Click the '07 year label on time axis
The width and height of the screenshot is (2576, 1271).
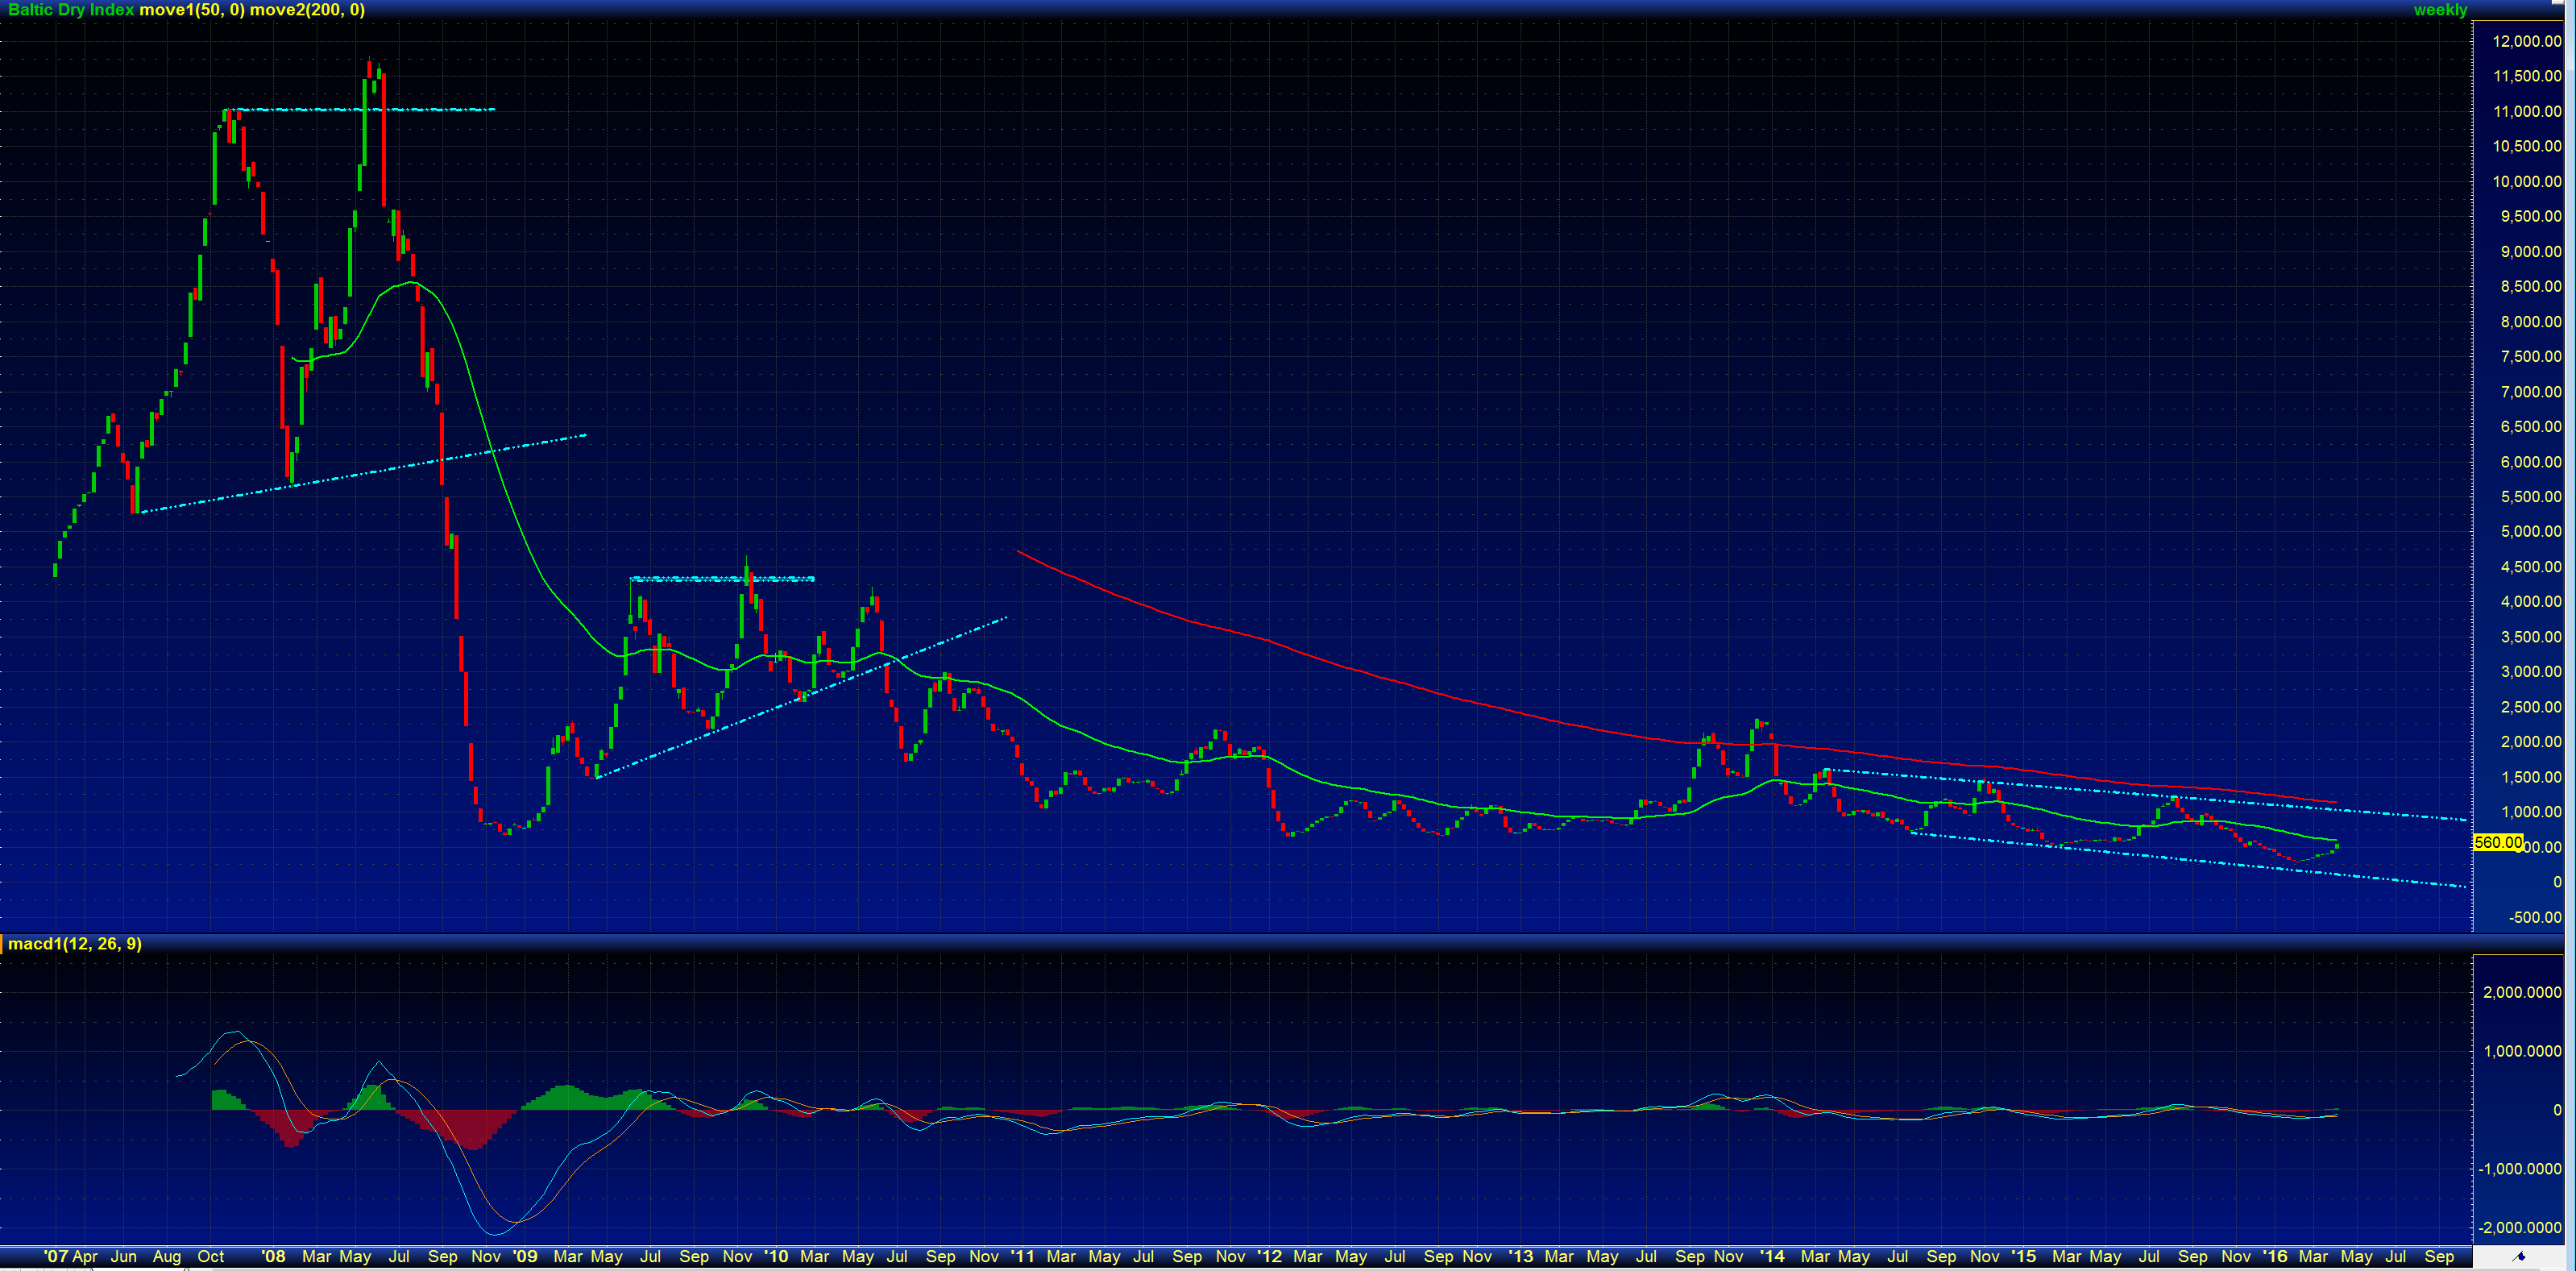pyautogui.click(x=57, y=1256)
